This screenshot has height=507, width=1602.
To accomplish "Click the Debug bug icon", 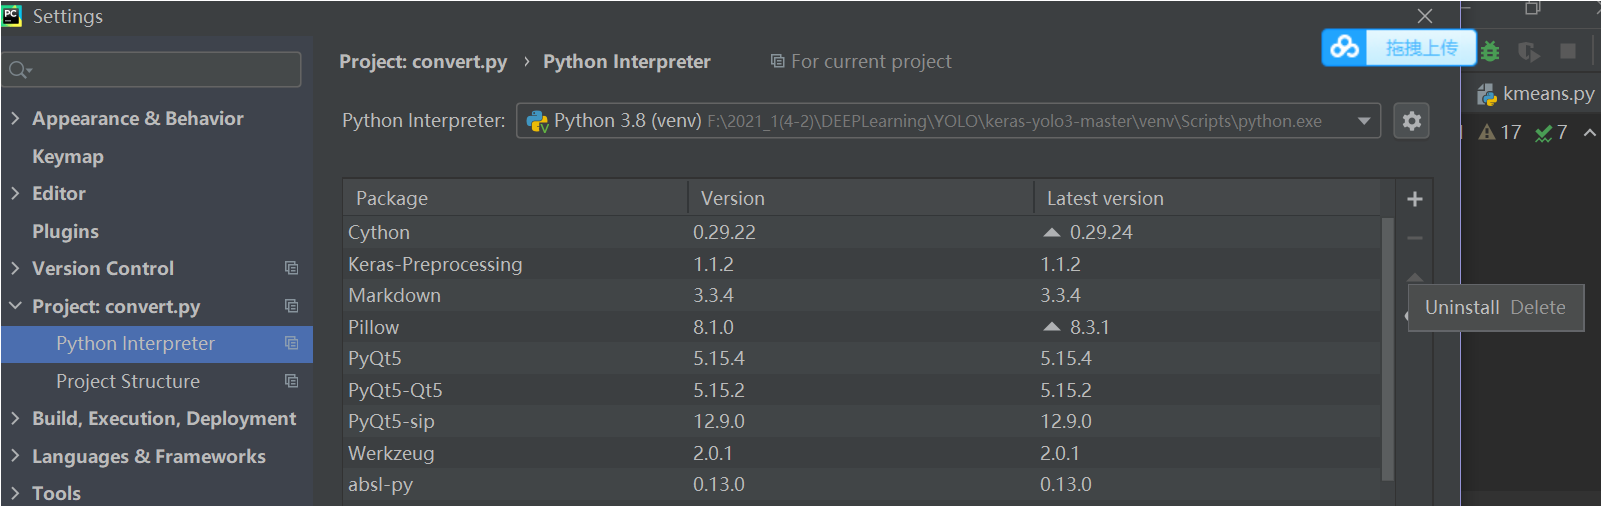I will click(x=1490, y=51).
